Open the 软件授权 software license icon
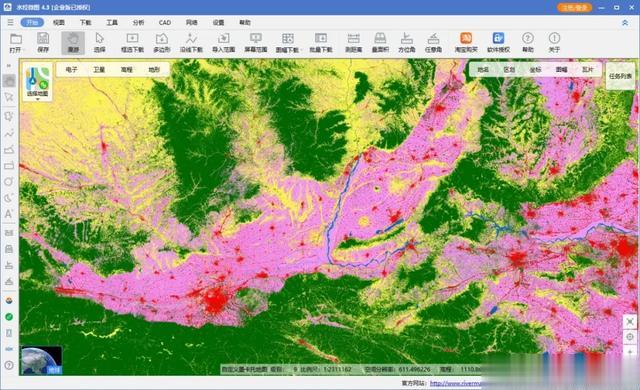The width and height of the screenshot is (640, 390). tap(498, 43)
